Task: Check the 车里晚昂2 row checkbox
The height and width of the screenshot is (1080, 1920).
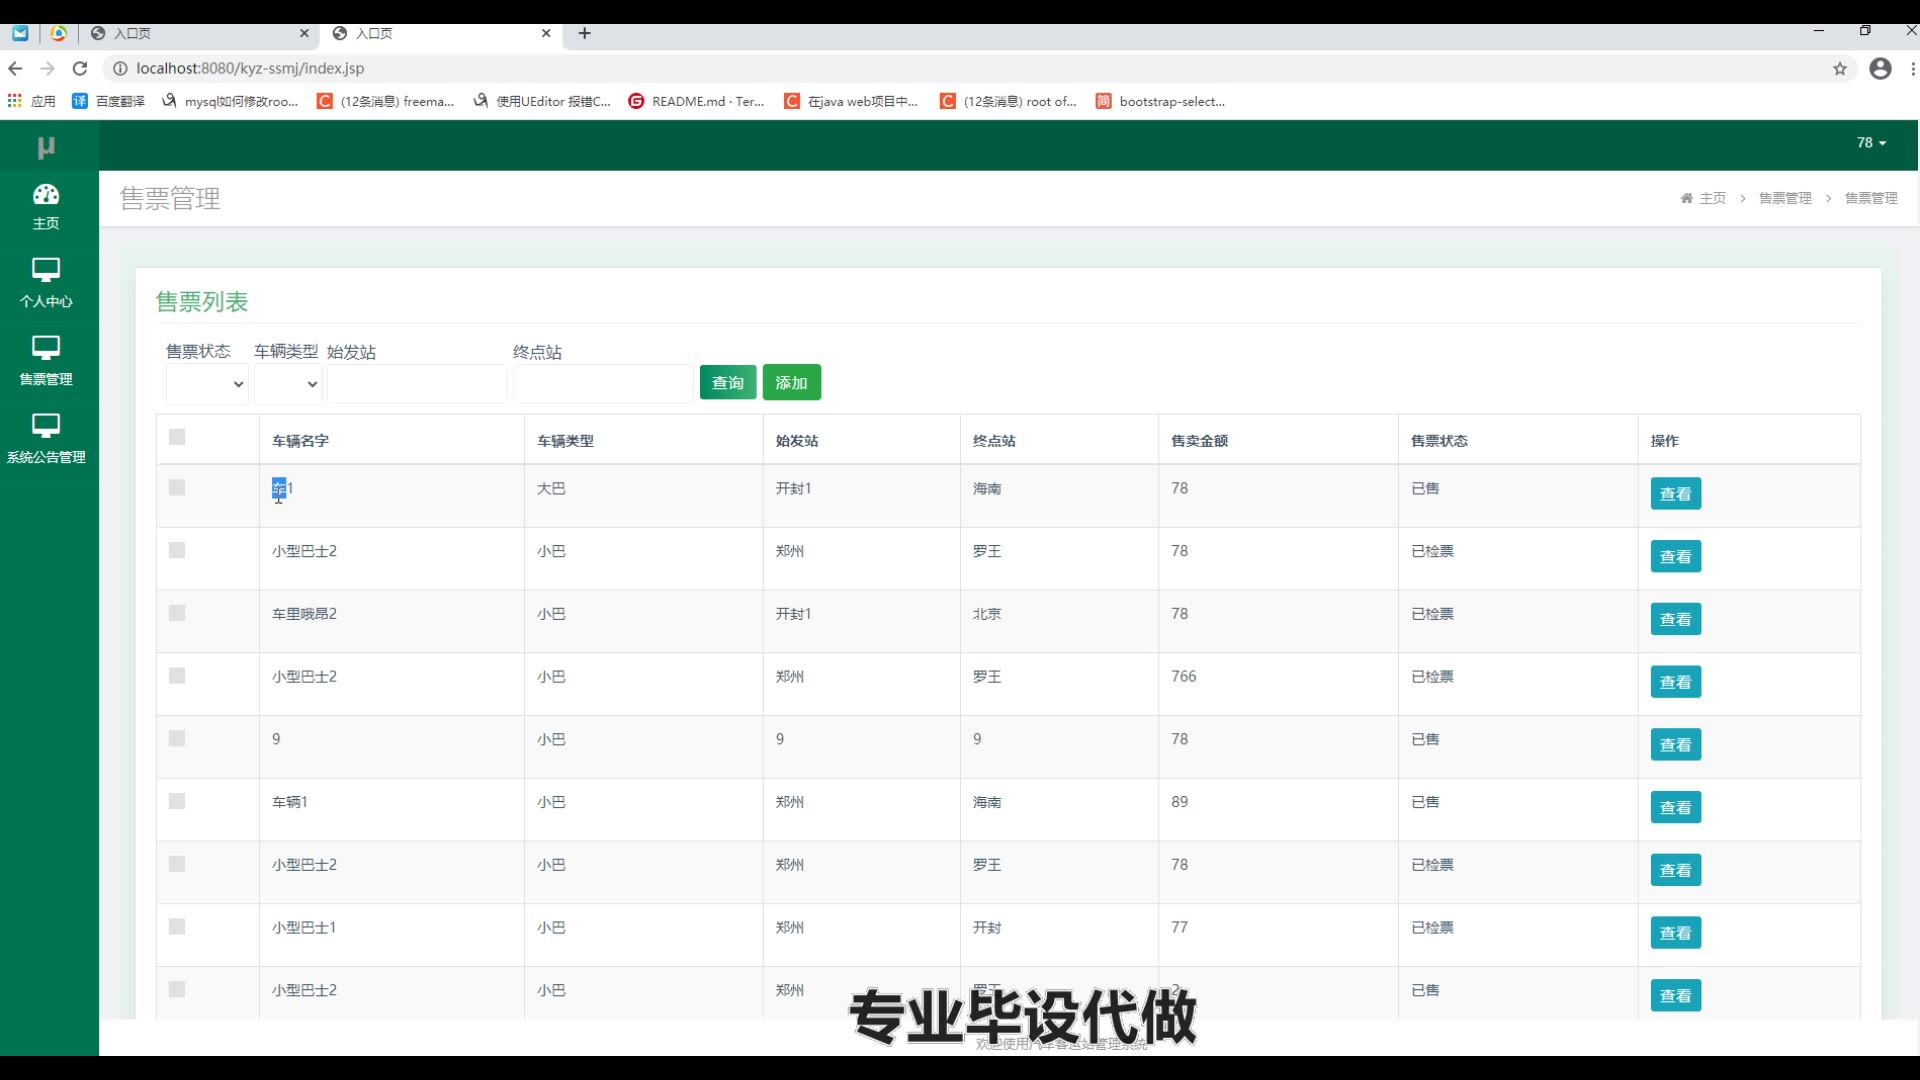Action: [177, 613]
